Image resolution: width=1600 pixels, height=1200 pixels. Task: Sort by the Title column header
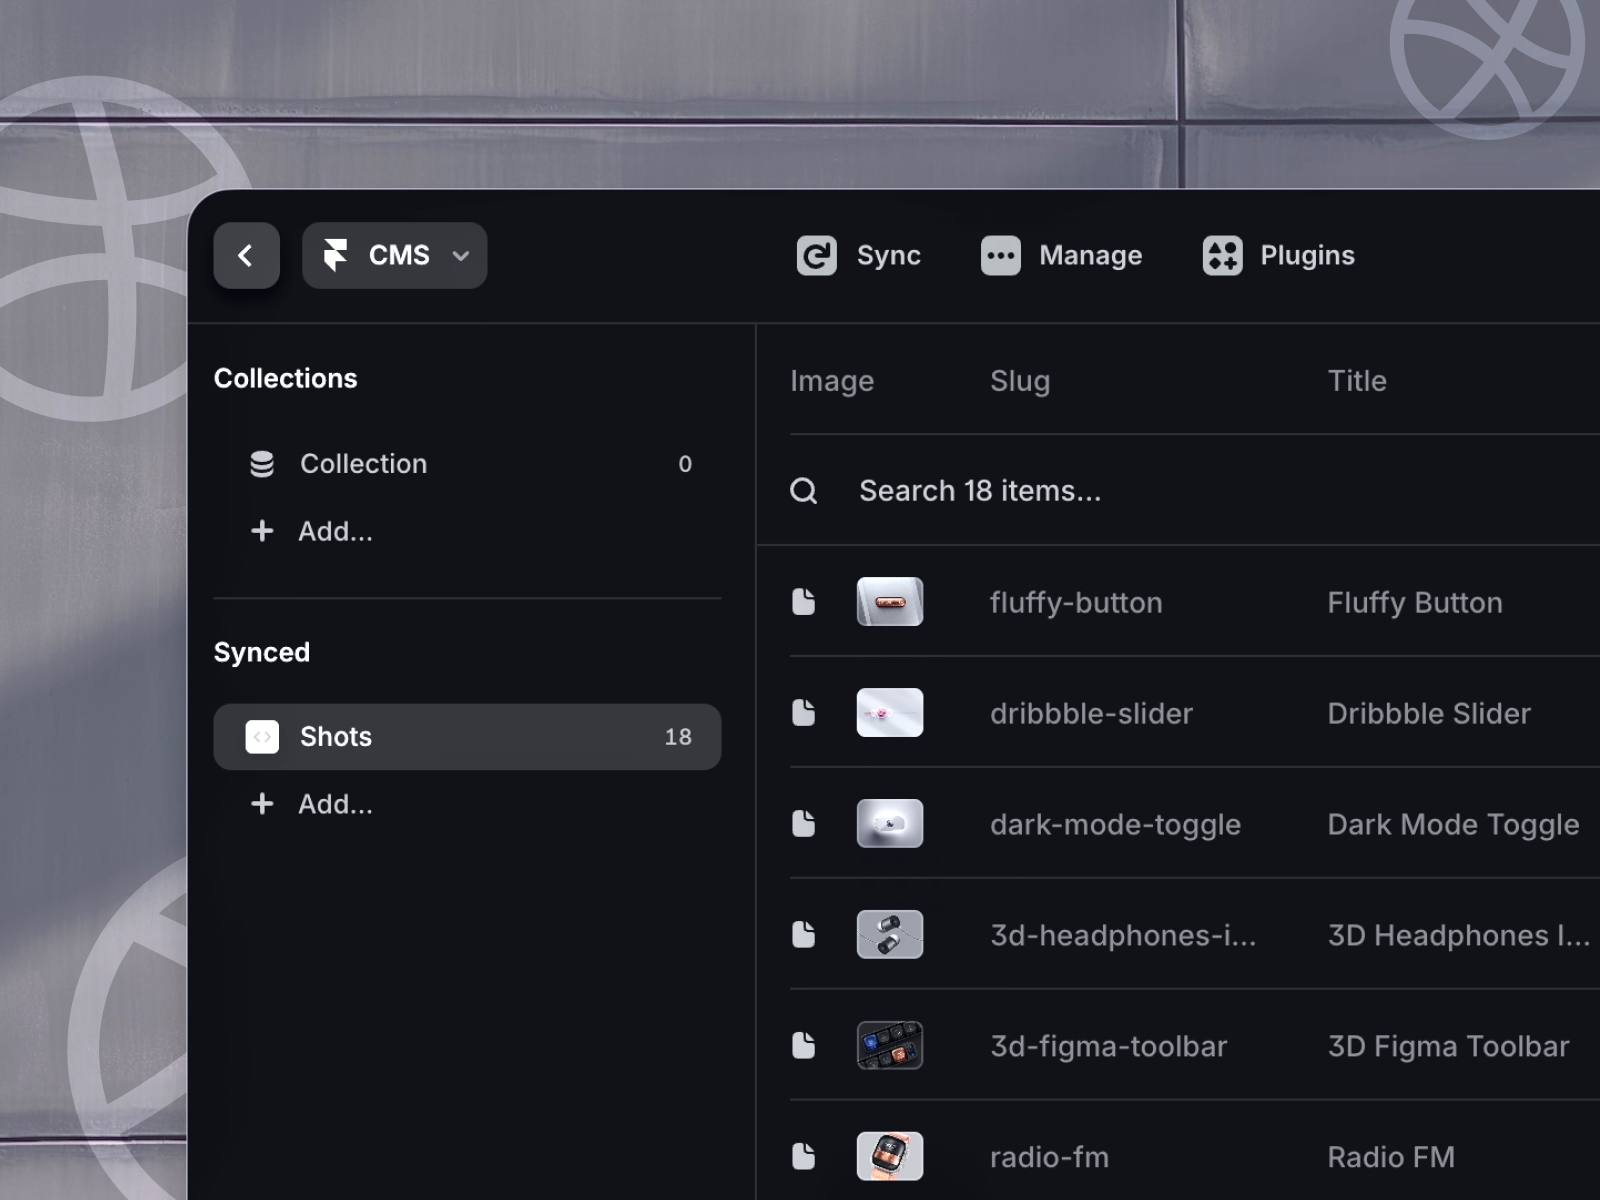point(1357,380)
